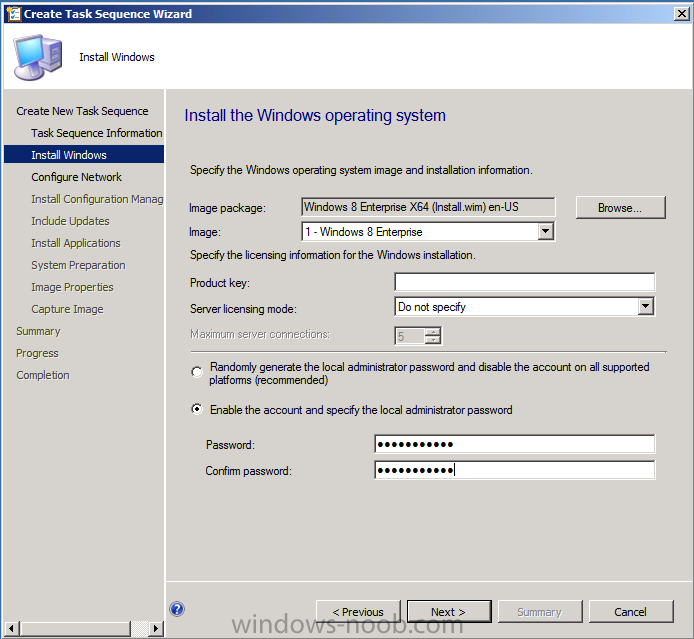694x639 pixels.
Task: Click the sidebar horizontal scrollbar thumb
Action: (75, 628)
